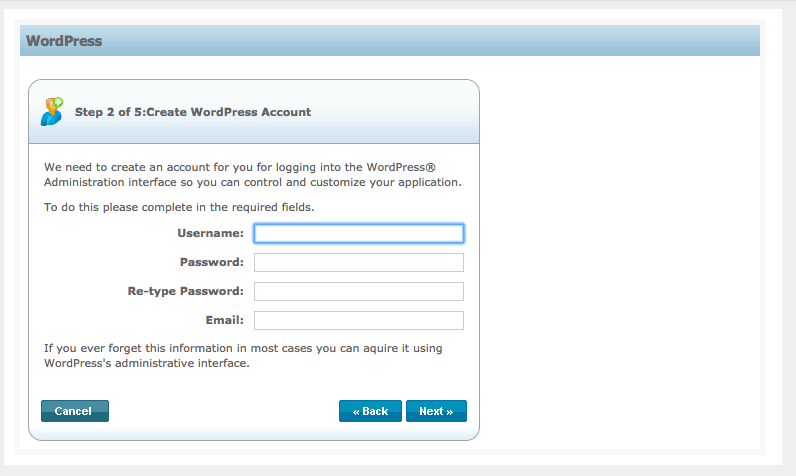Go to previous step with Back button

tap(370, 411)
